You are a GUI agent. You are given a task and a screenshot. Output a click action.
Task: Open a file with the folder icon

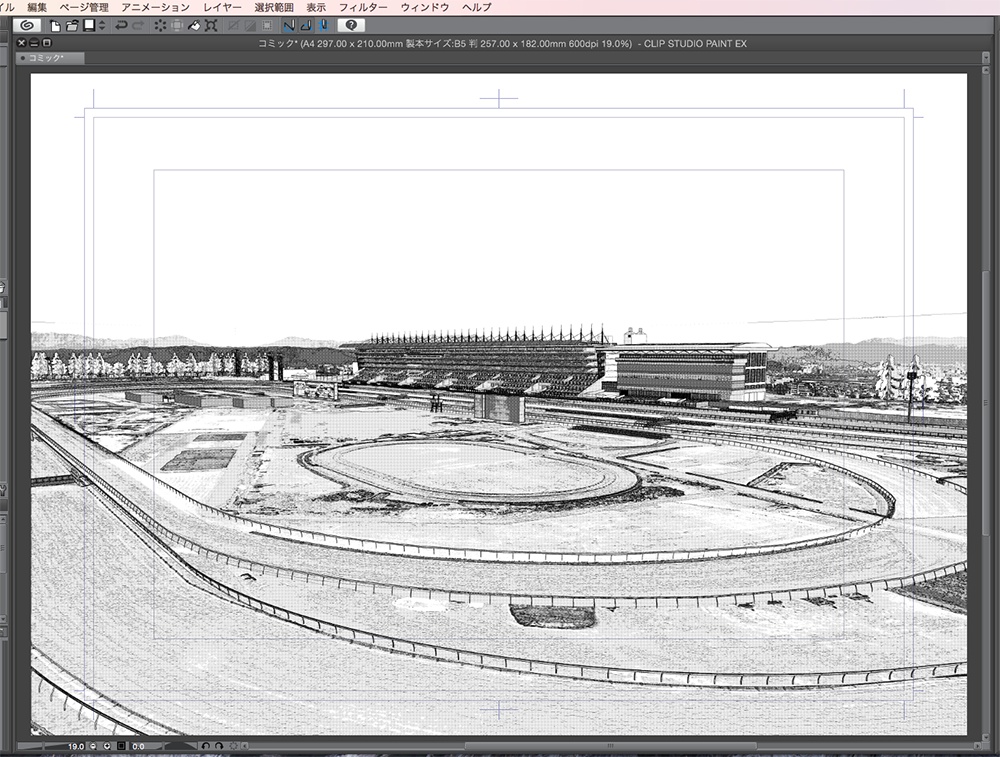coord(72,26)
